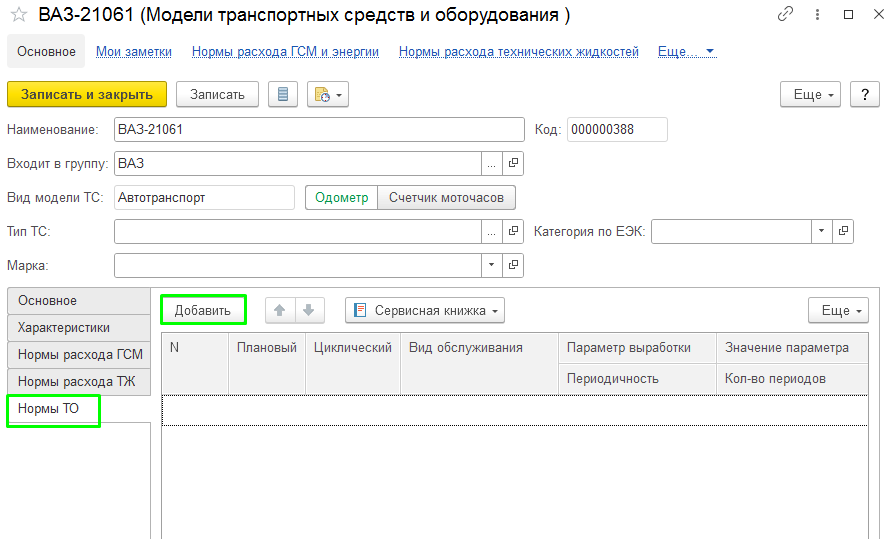Move the row down with down arrow
This screenshot has width=891, height=539.
[x=309, y=310]
